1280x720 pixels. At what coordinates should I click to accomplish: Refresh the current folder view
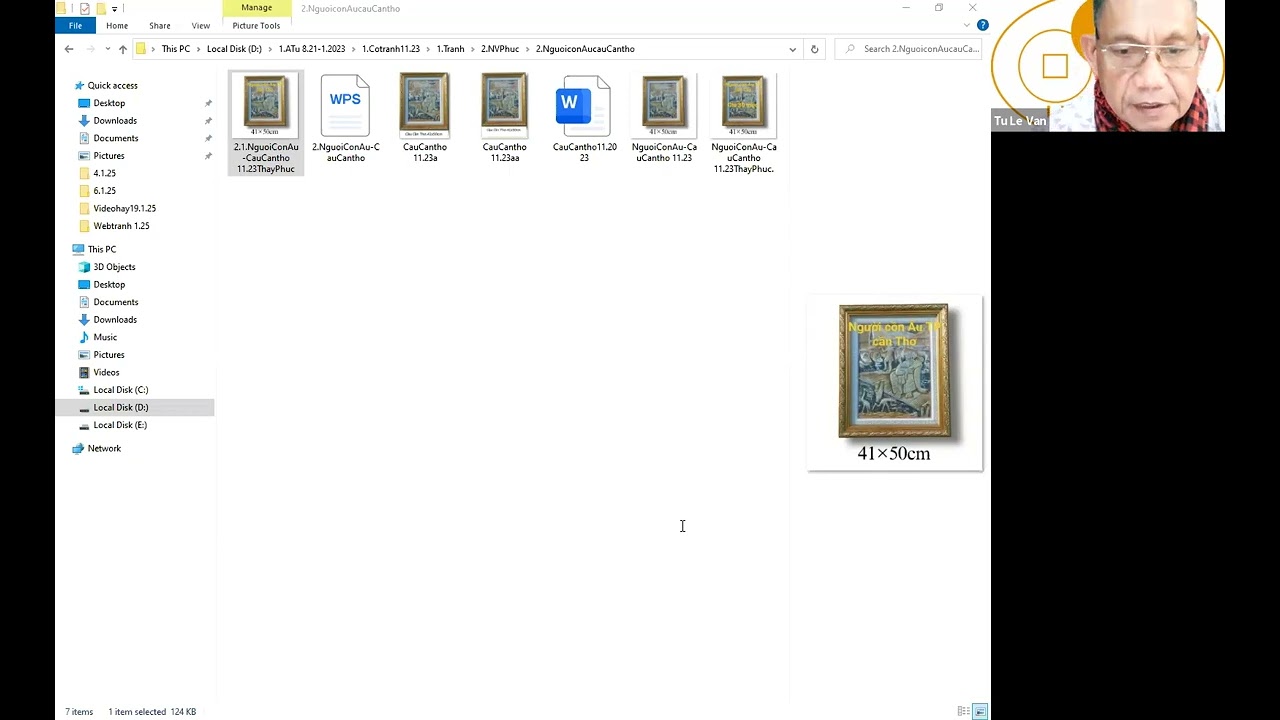(x=814, y=49)
